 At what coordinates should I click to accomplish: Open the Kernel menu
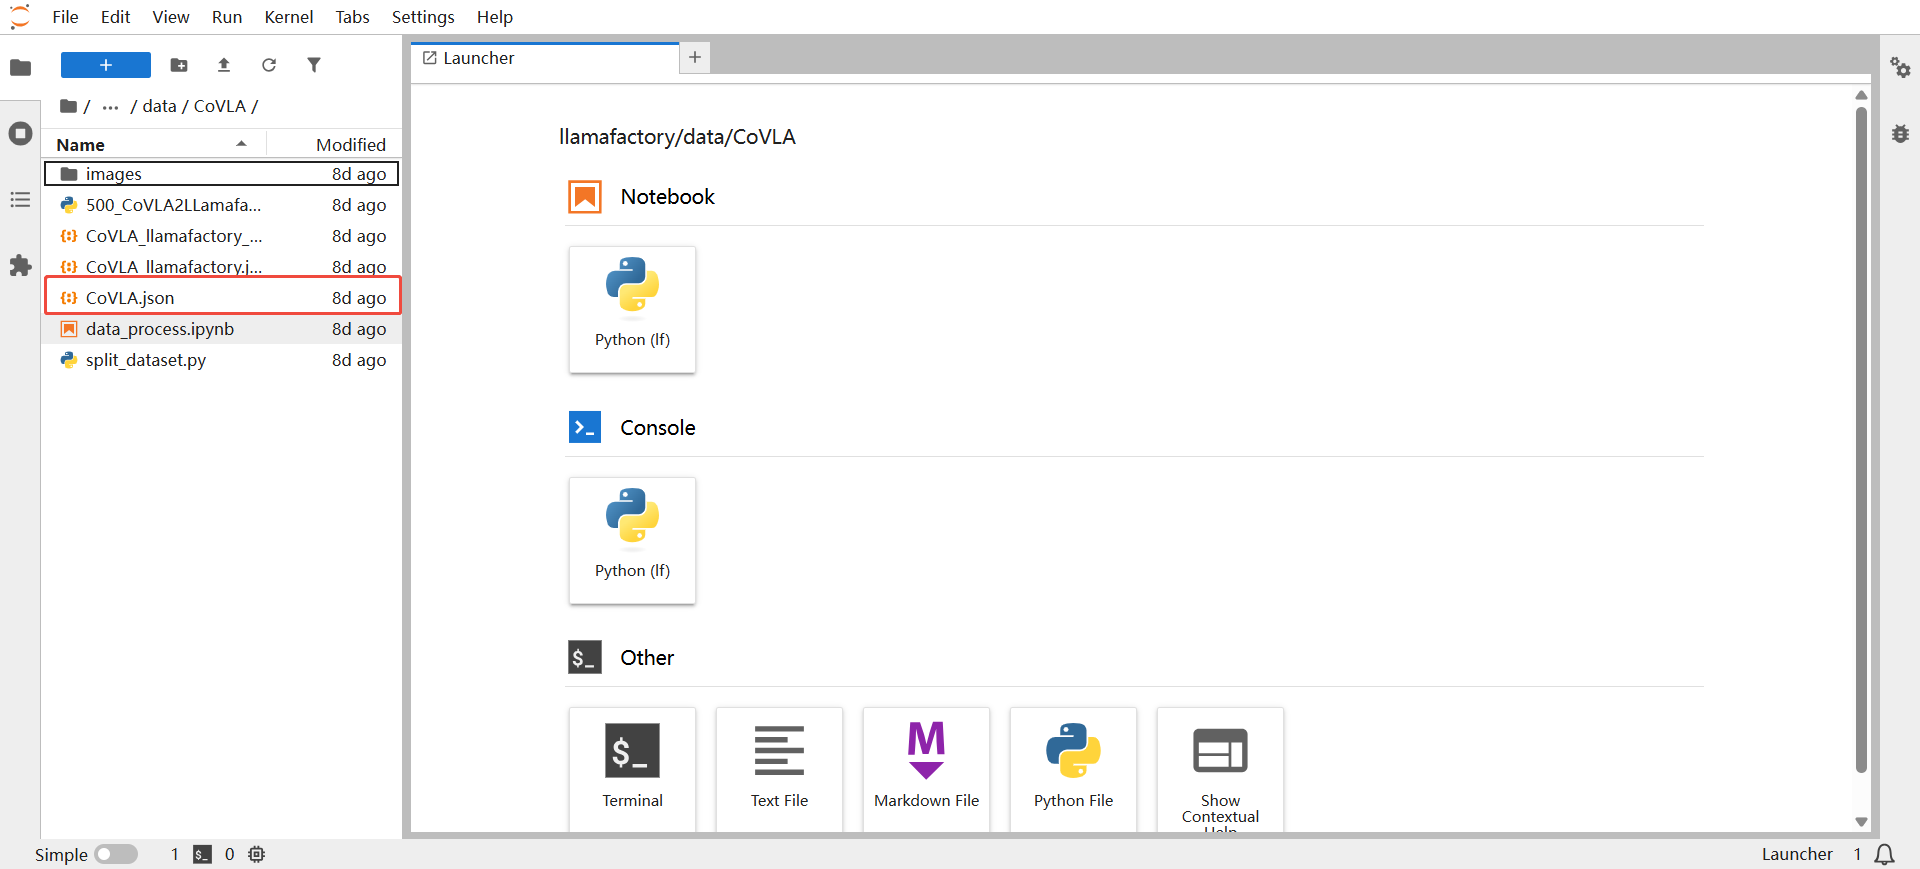pos(288,17)
